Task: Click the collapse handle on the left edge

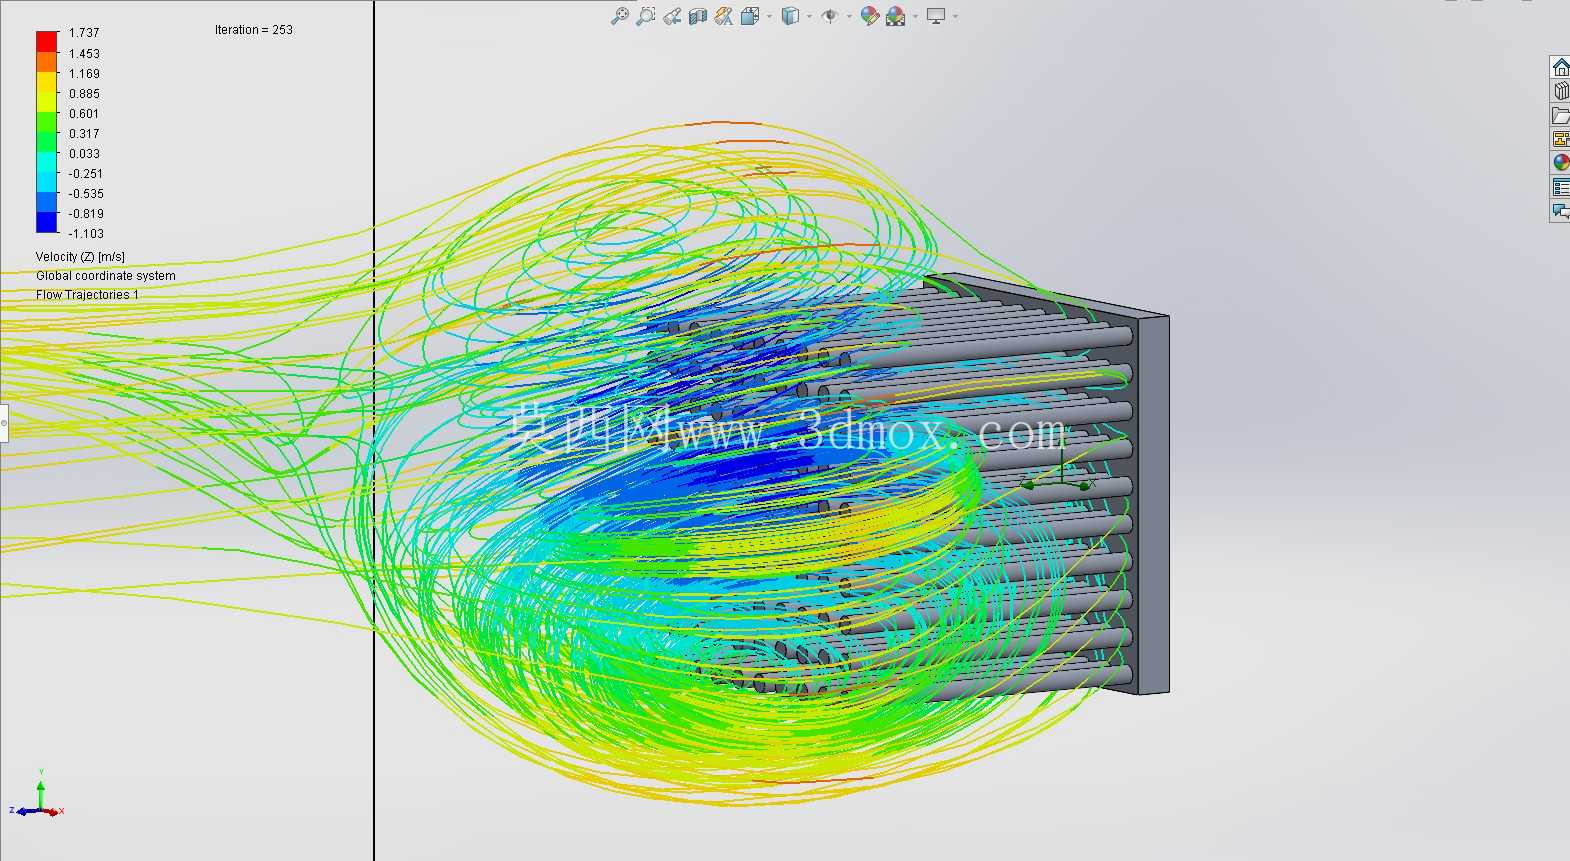Action: (x=4, y=423)
